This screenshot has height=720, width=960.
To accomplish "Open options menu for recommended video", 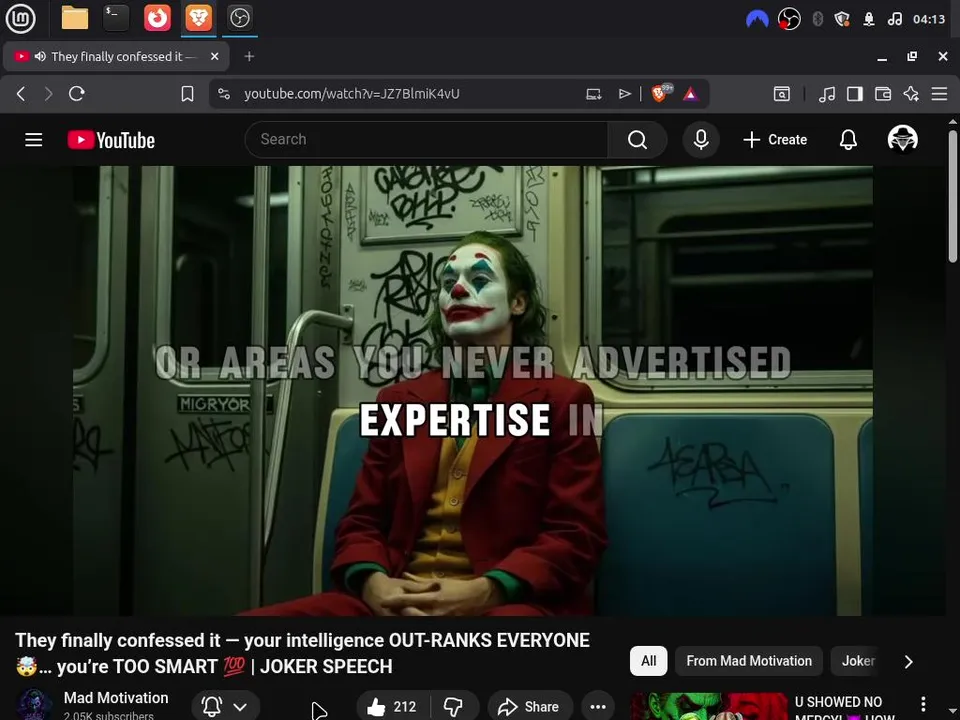I will [x=923, y=704].
